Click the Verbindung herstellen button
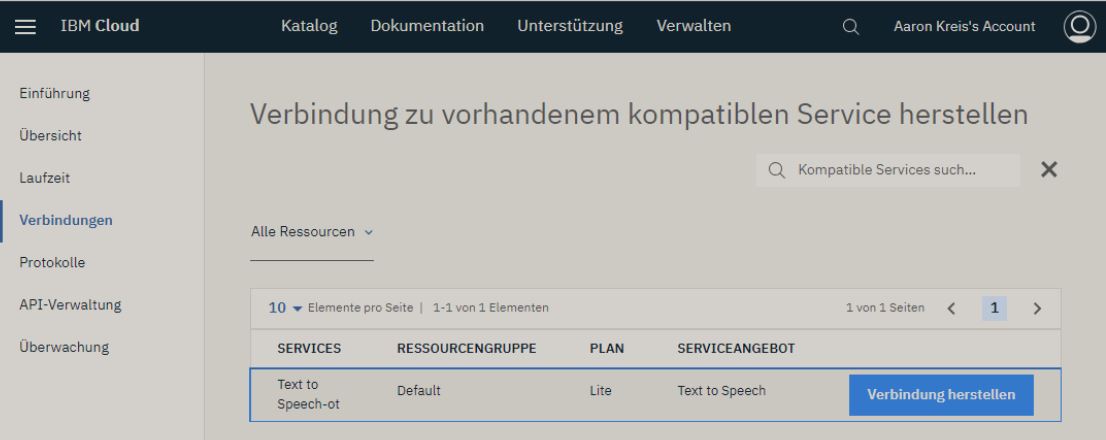Viewport: 1106px width, 440px height. pyautogui.click(x=940, y=395)
